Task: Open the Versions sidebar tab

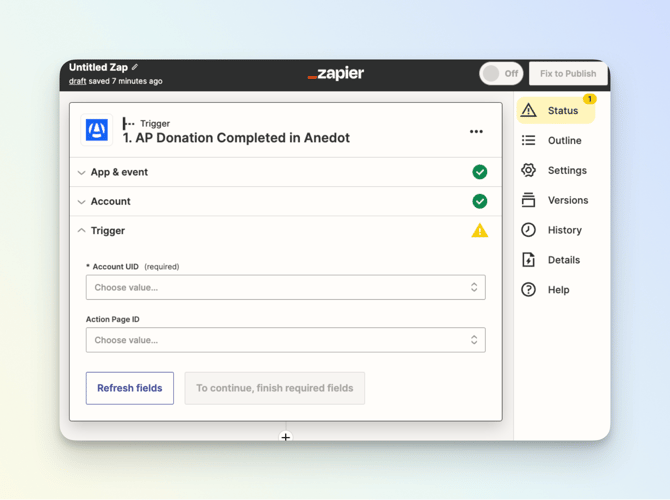Action: tap(555, 200)
